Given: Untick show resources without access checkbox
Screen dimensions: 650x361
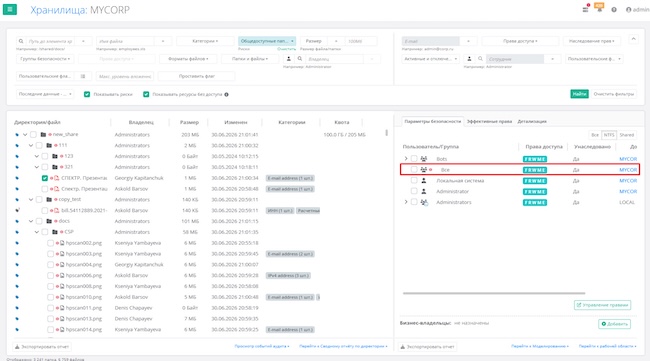Looking at the screenshot, I should point(146,94).
